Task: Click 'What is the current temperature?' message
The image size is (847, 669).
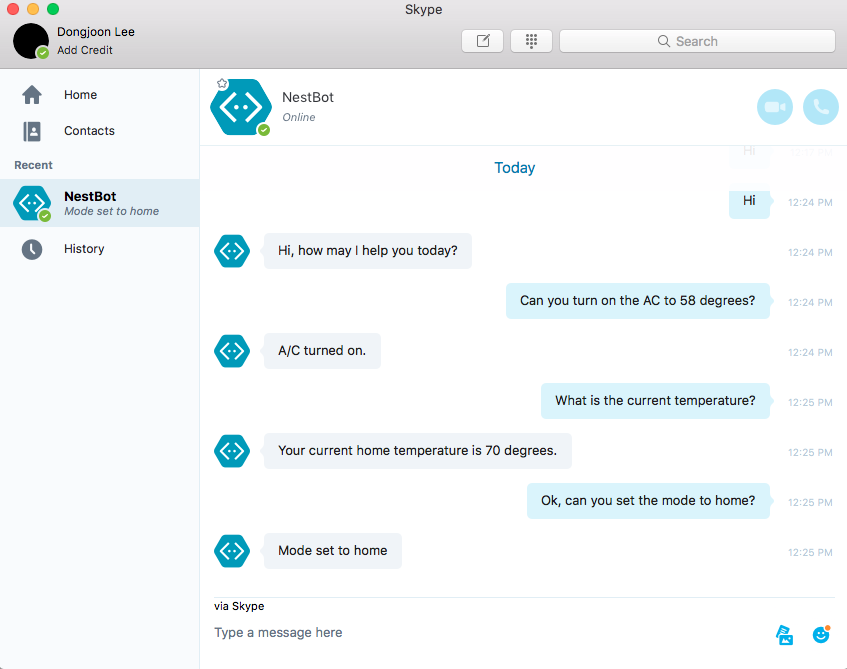Action: point(655,401)
